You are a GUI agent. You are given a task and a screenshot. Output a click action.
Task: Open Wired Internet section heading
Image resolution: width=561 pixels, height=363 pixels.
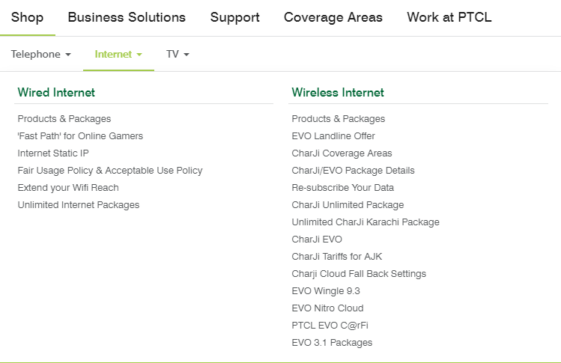[x=56, y=92]
